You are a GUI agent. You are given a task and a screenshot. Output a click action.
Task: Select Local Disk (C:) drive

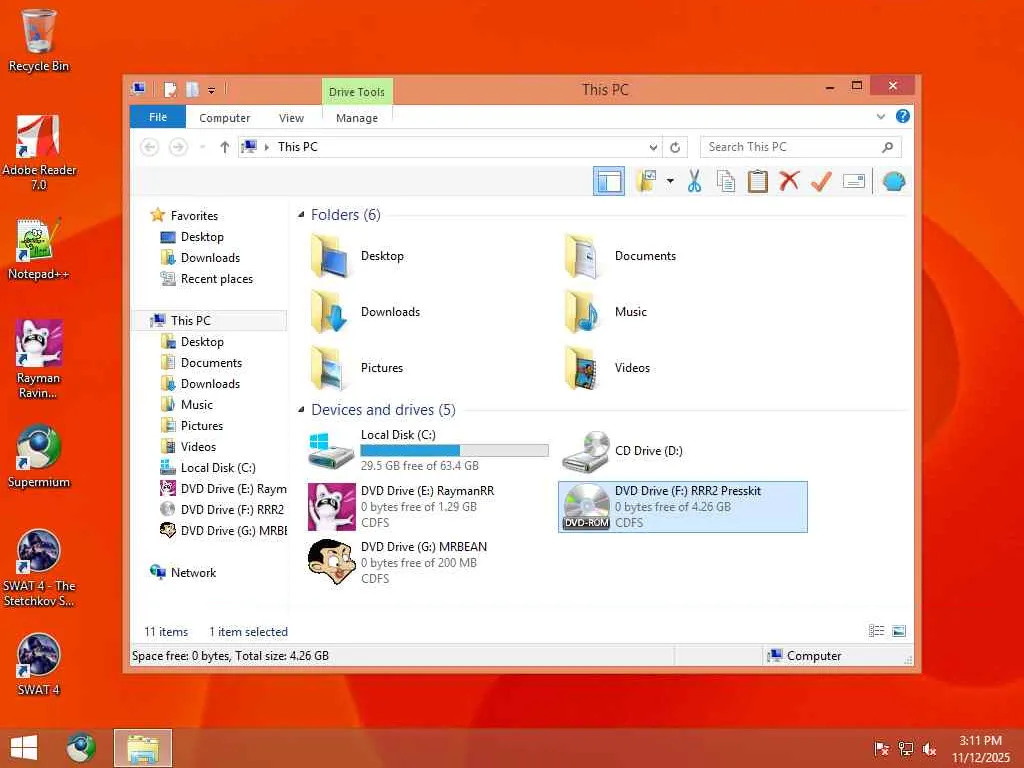[x=428, y=450]
